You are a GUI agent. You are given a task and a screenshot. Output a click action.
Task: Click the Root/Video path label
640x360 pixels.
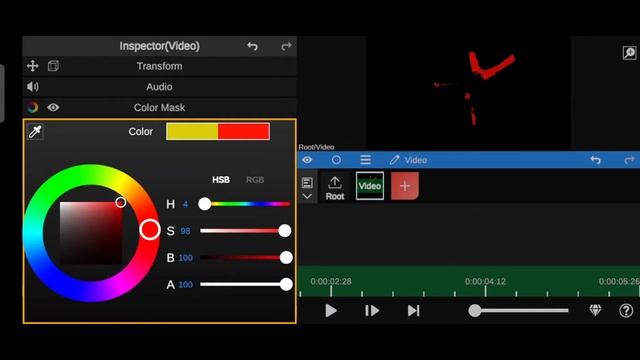316,147
